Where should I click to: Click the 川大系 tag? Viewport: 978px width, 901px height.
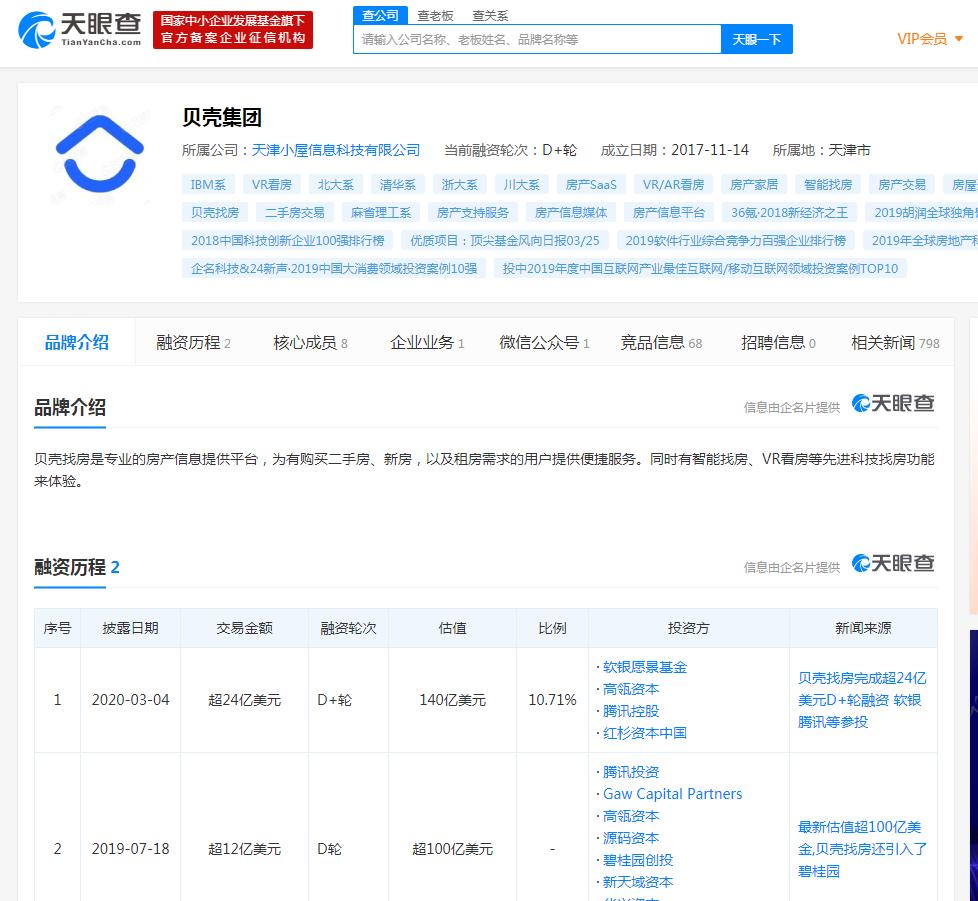[521, 185]
